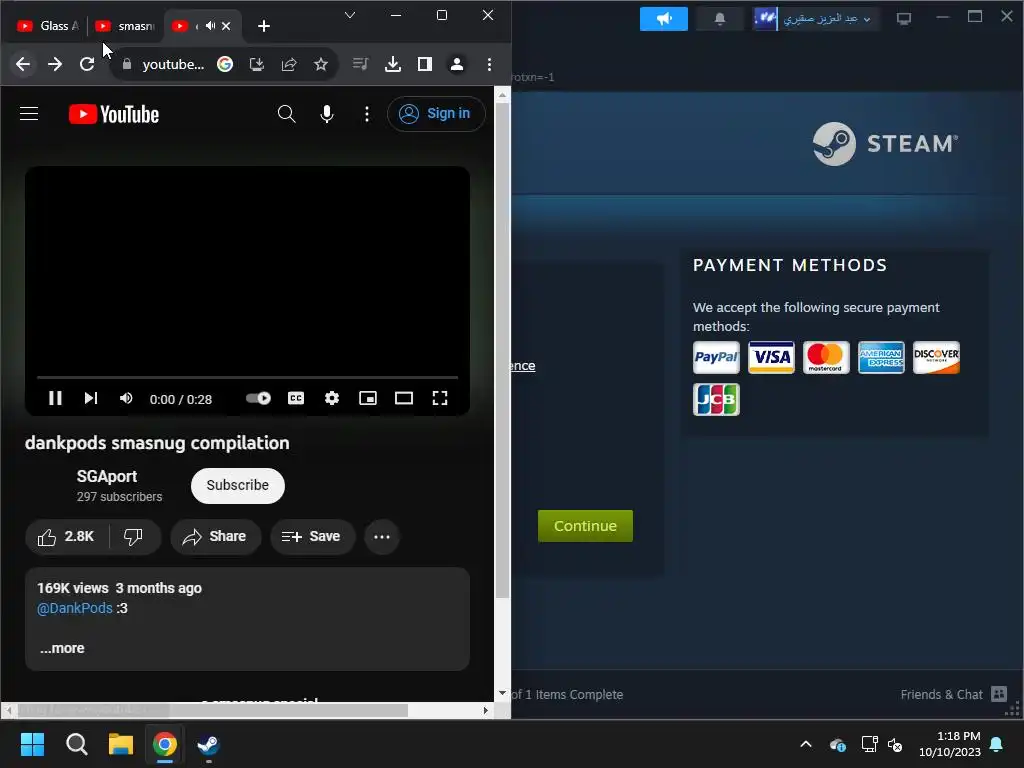Screen dimensions: 1024x768
Task: Toggle Chrome side panel
Action: (x=424, y=64)
